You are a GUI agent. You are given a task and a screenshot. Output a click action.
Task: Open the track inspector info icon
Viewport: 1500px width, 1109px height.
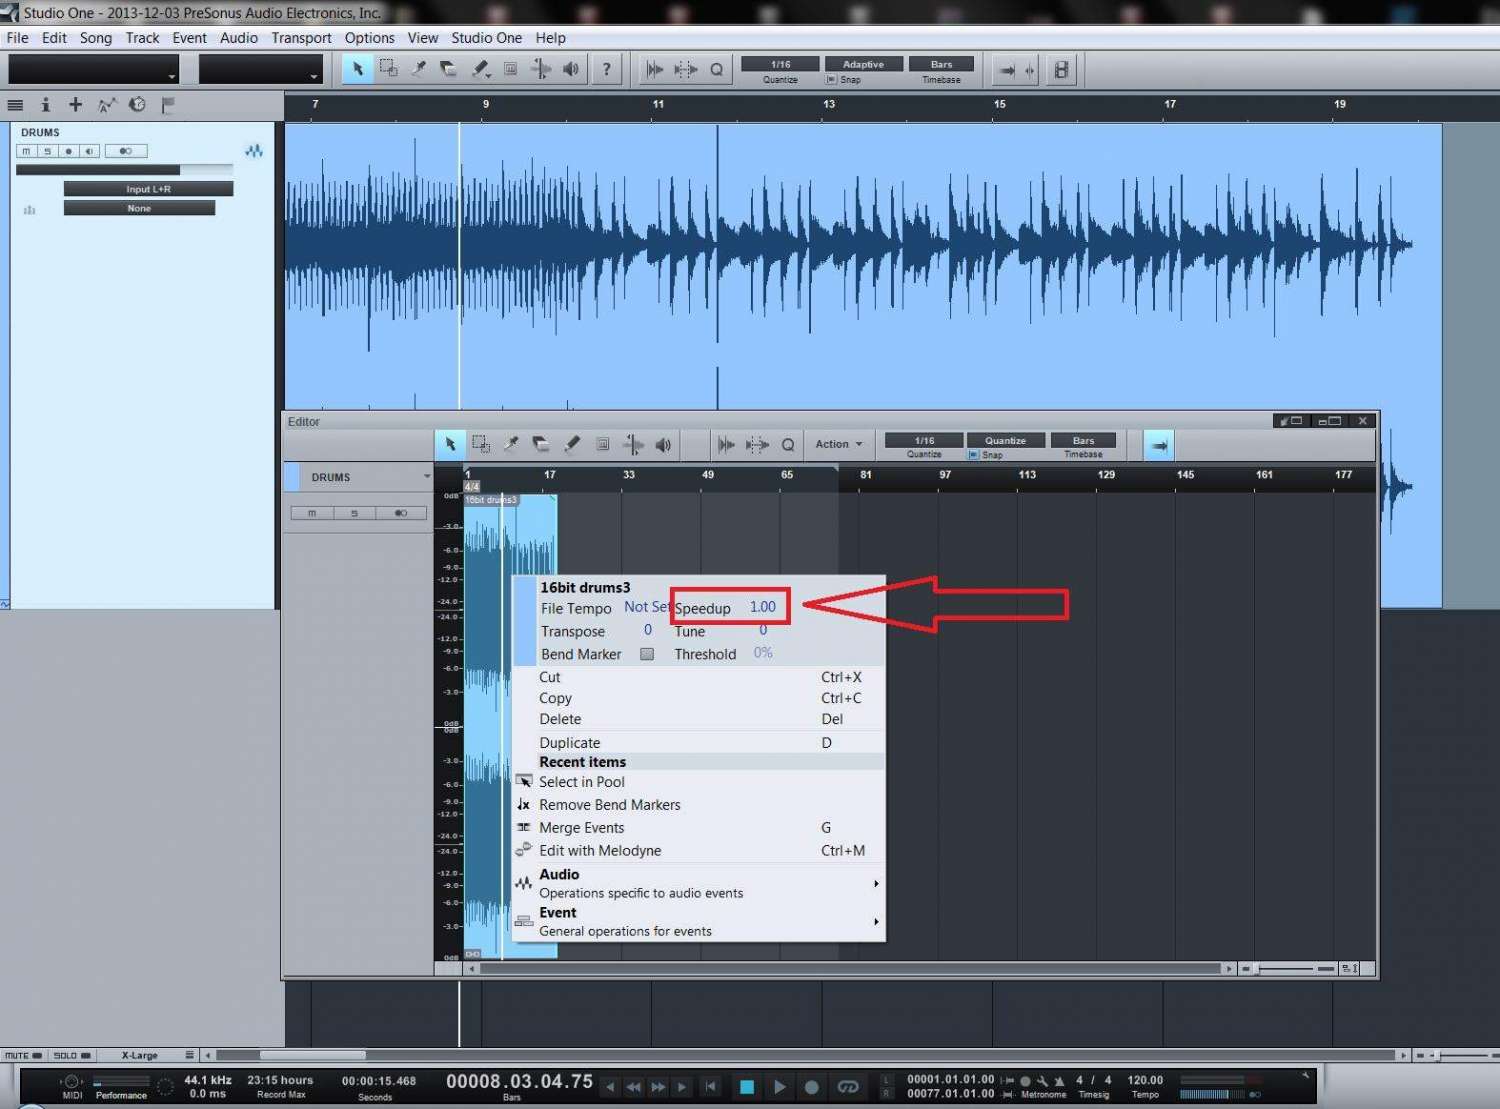(x=45, y=104)
